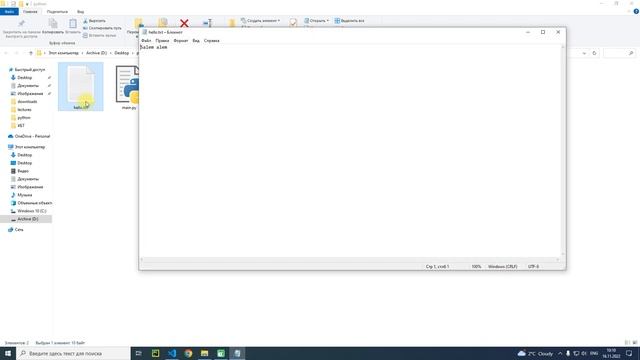Viewport: 640px width, 360px height.
Task: Click the Properties checkmark icon in ribbon
Action: 293,22
